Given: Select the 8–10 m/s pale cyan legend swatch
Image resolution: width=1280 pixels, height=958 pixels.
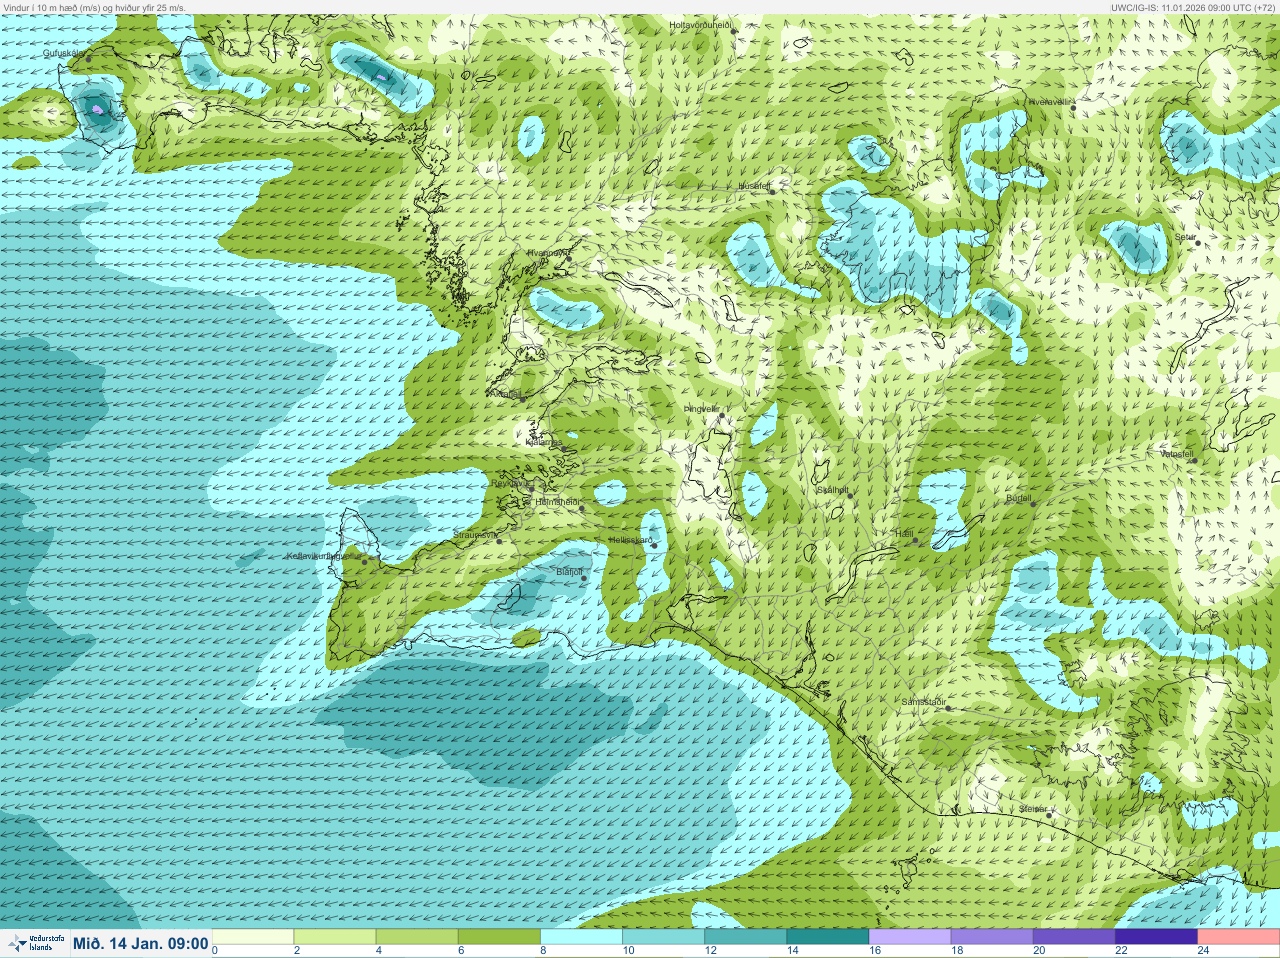Looking at the screenshot, I should 581,936.
